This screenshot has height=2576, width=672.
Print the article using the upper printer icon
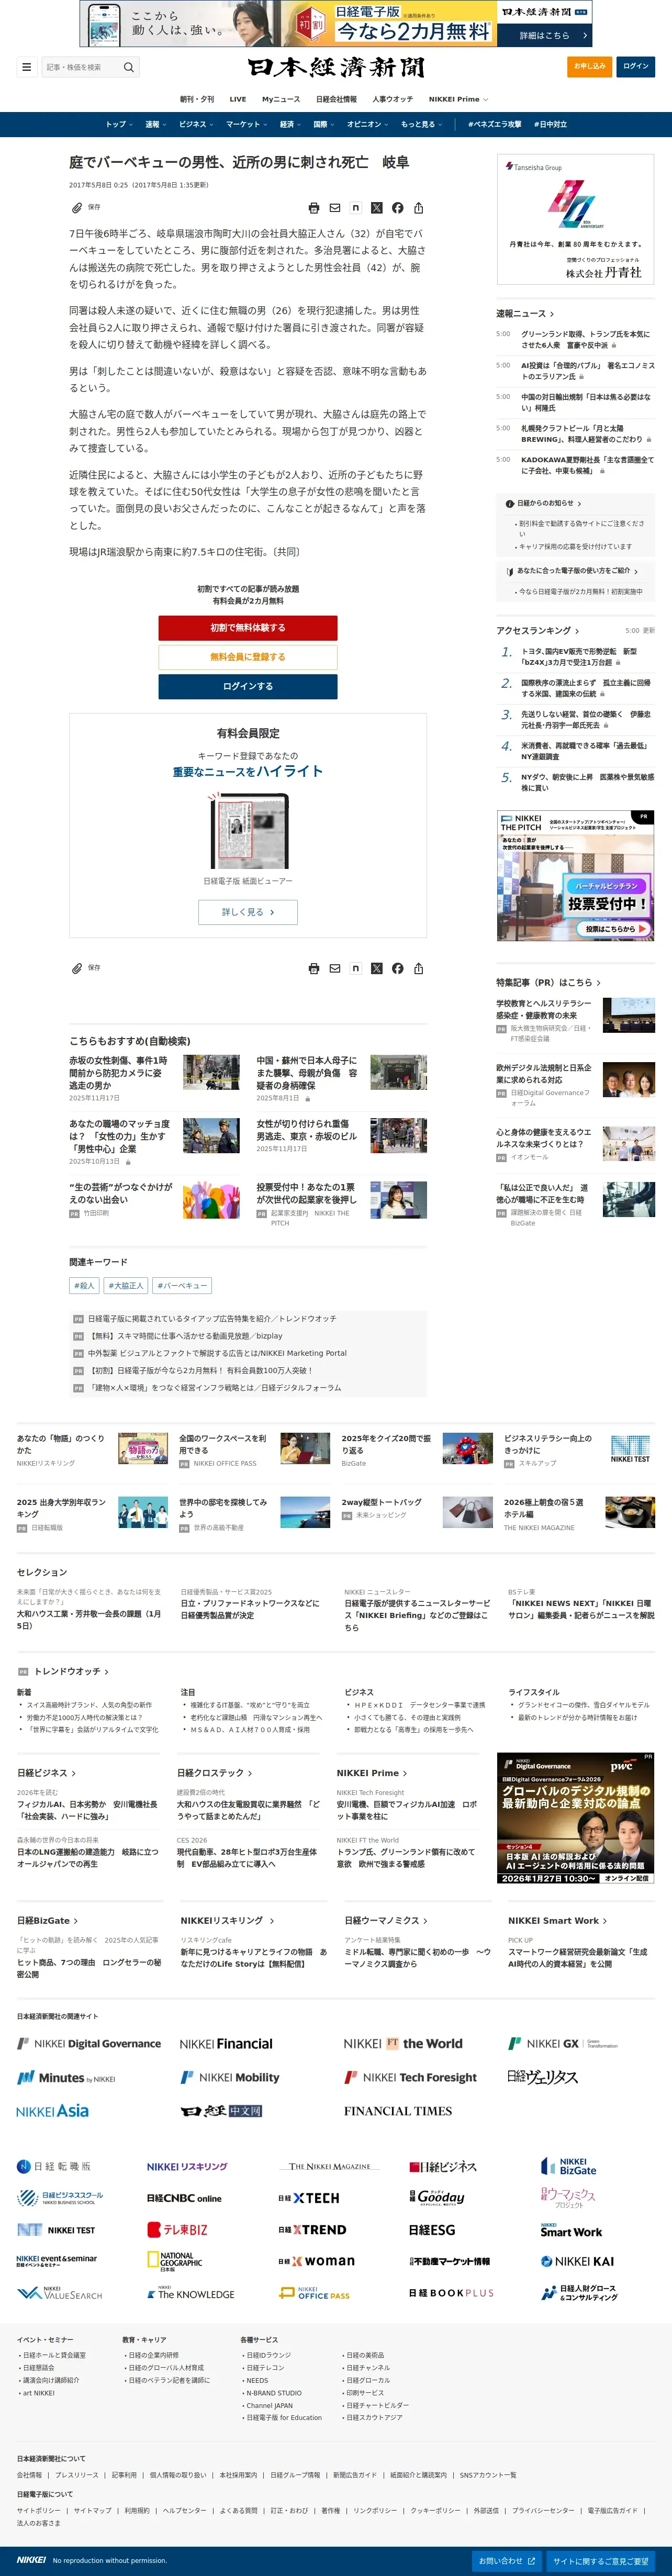coord(314,208)
